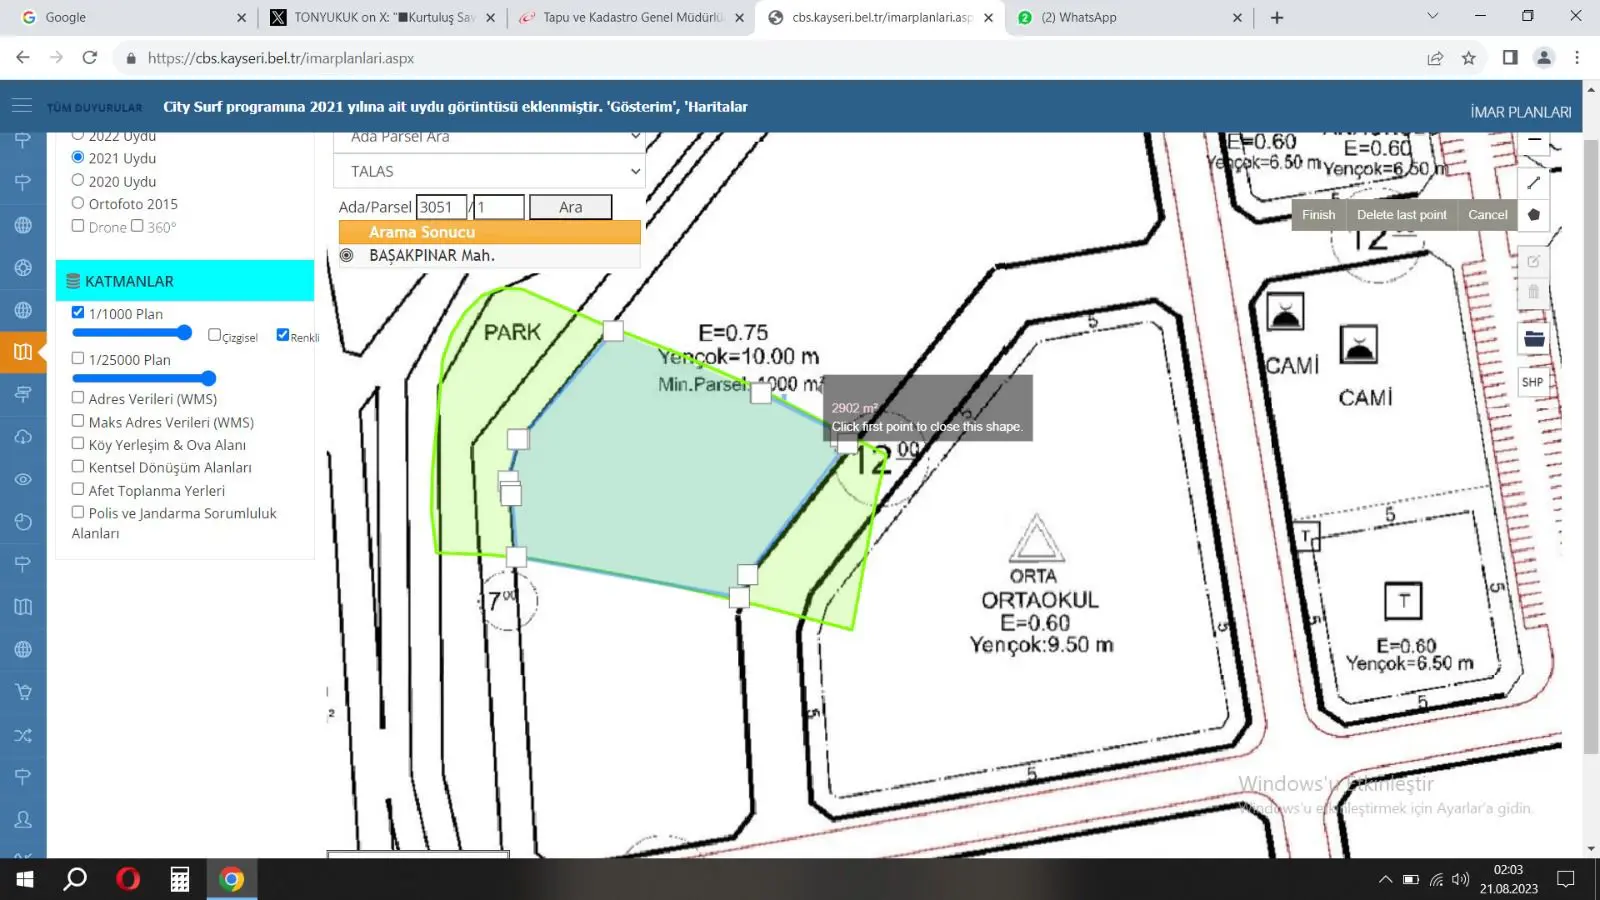Select the 2020 Uydu radio option
This screenshot has width=1600, height=900.
click(78, 181)
